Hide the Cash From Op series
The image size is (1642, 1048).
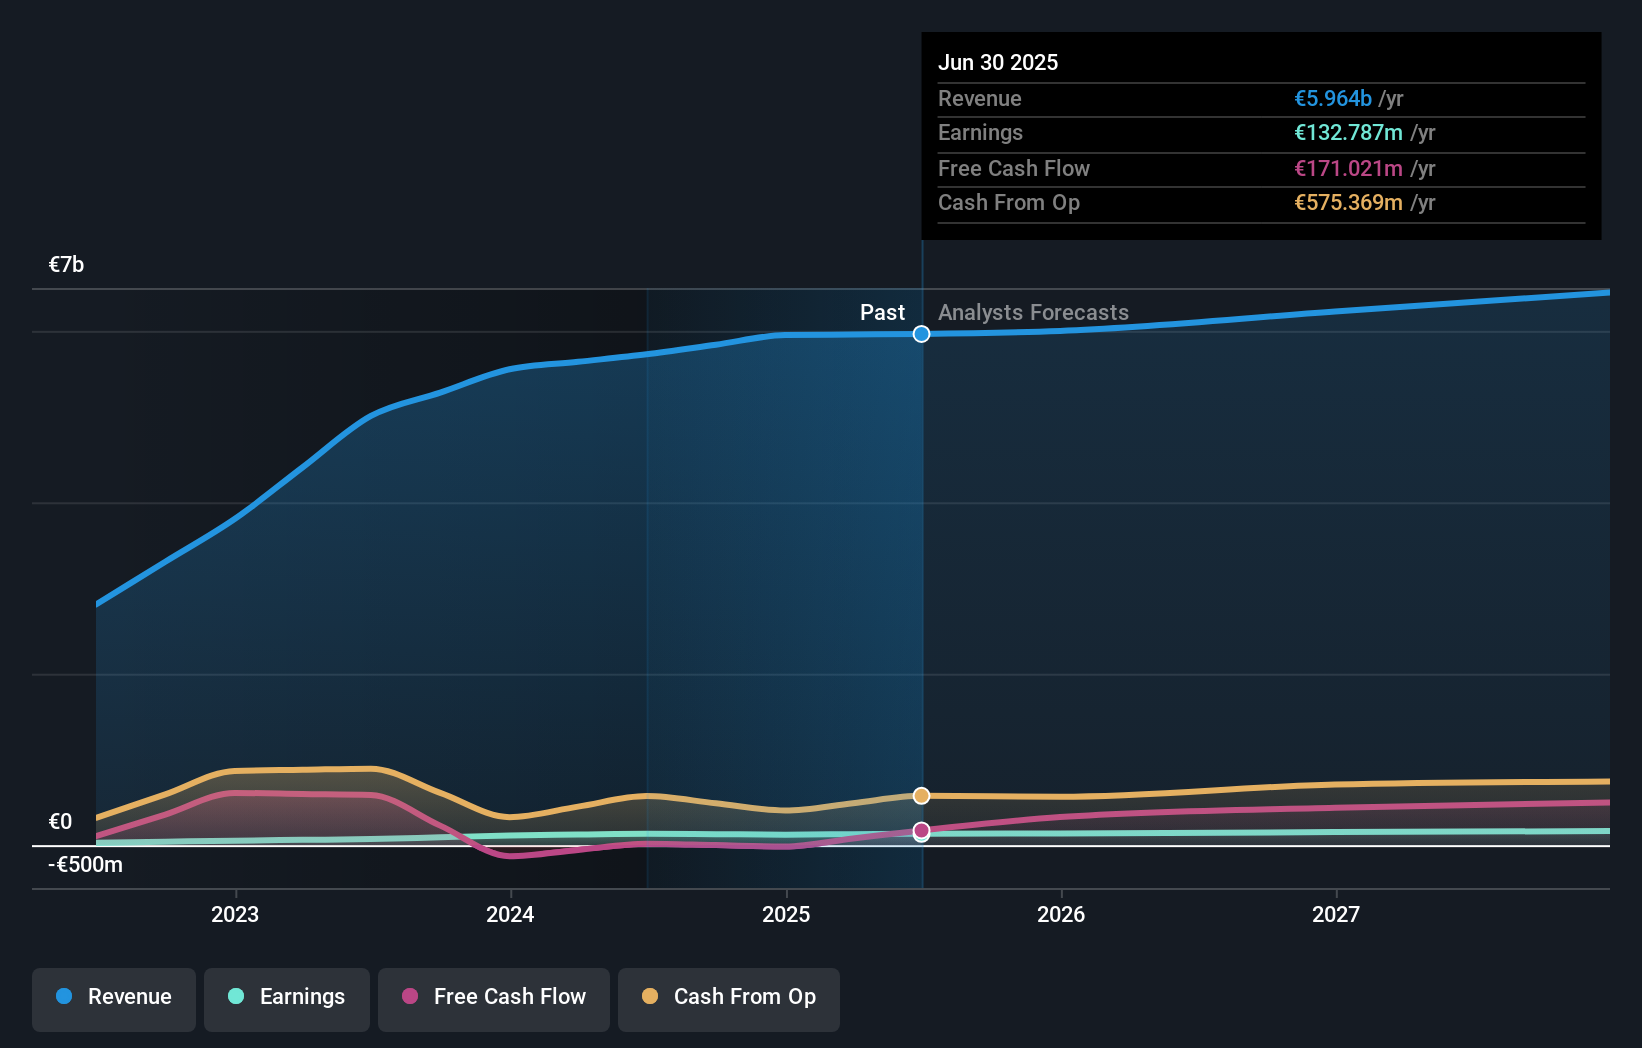(728, 999)
